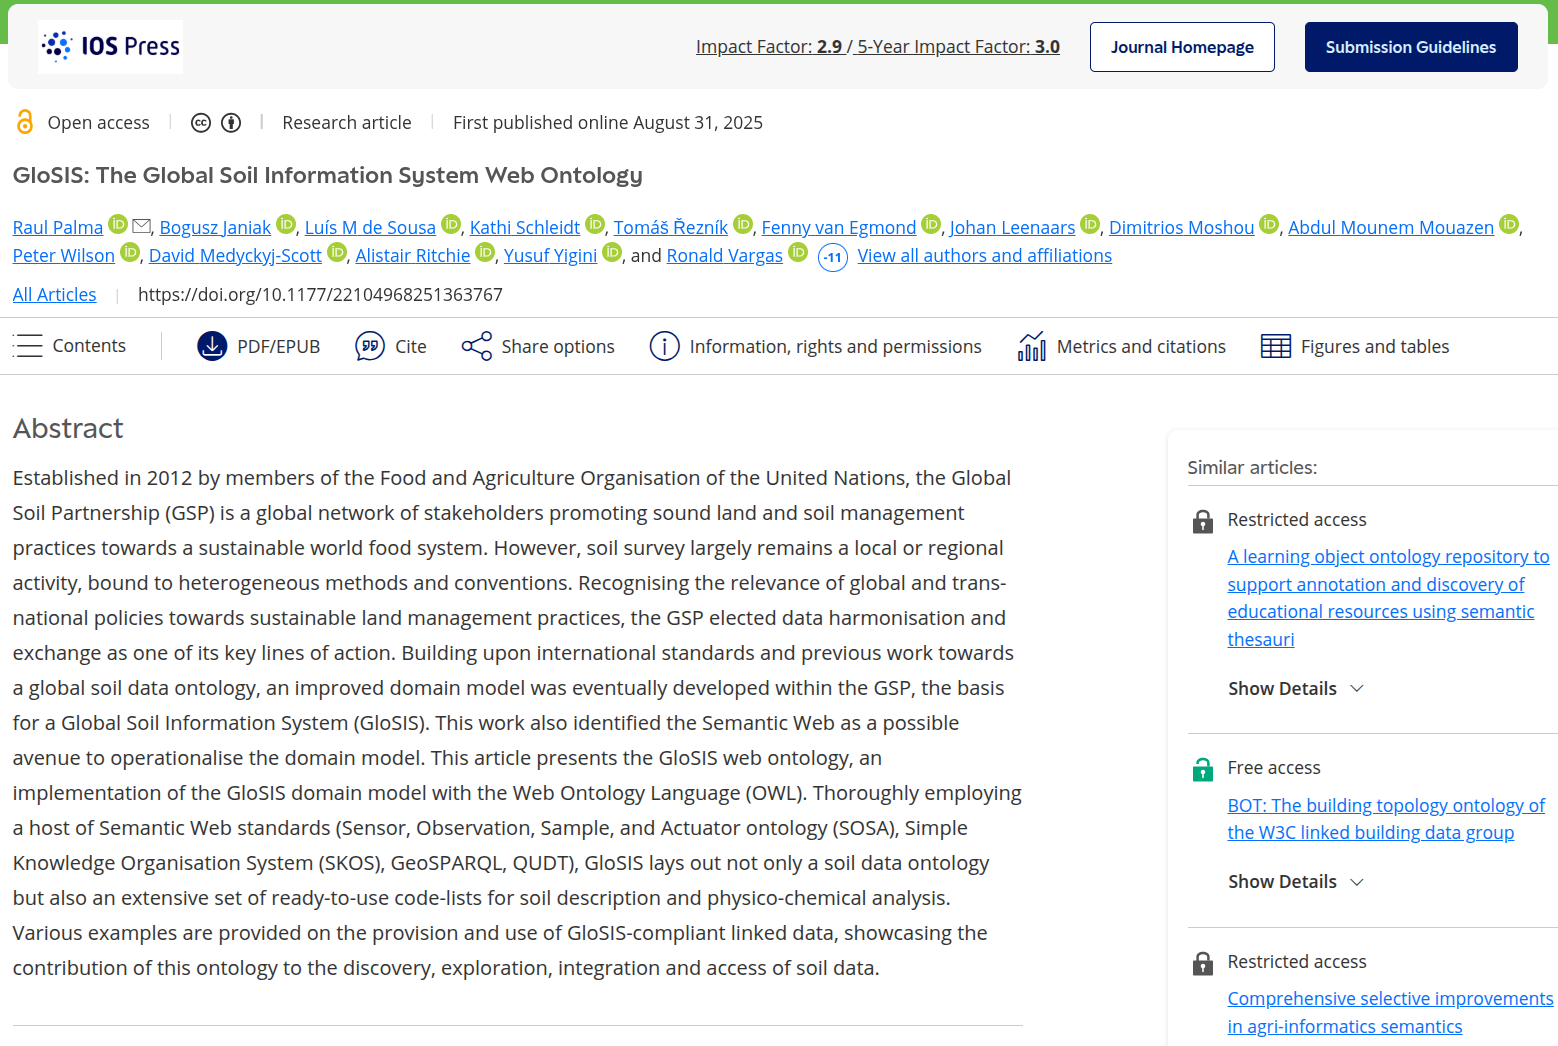Open Tomáš Řezník's ORCID iD icon
The image size is (1558, 1046).
tap(743, 224)
